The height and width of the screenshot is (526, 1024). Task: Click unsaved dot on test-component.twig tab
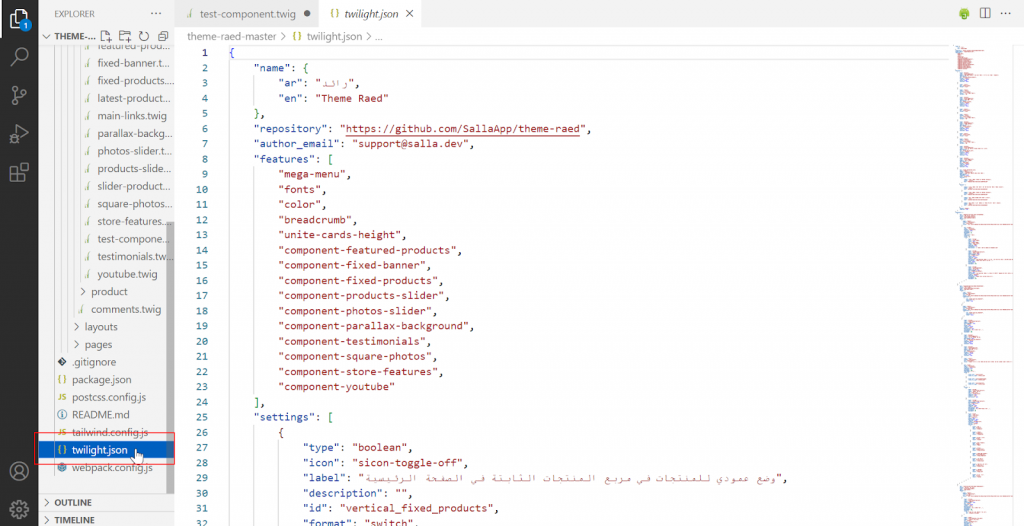click(307, 14)
